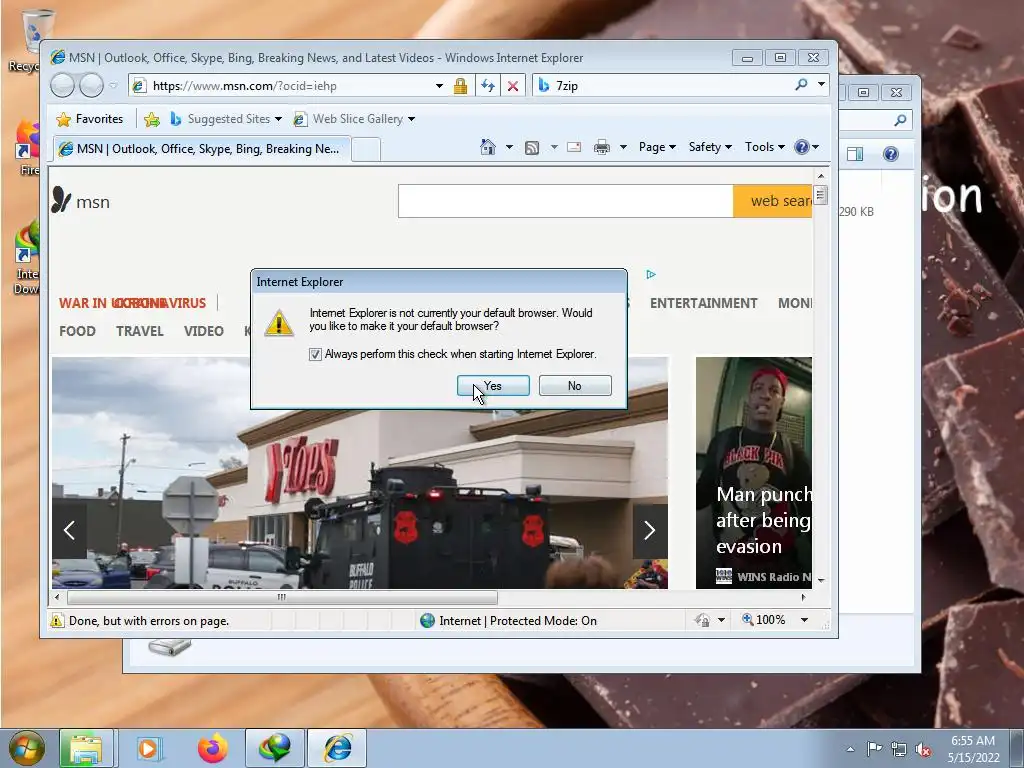This screenshot has width=1024, height=768.
Task: Click the Help question mark icon
Action: point(802,147)
